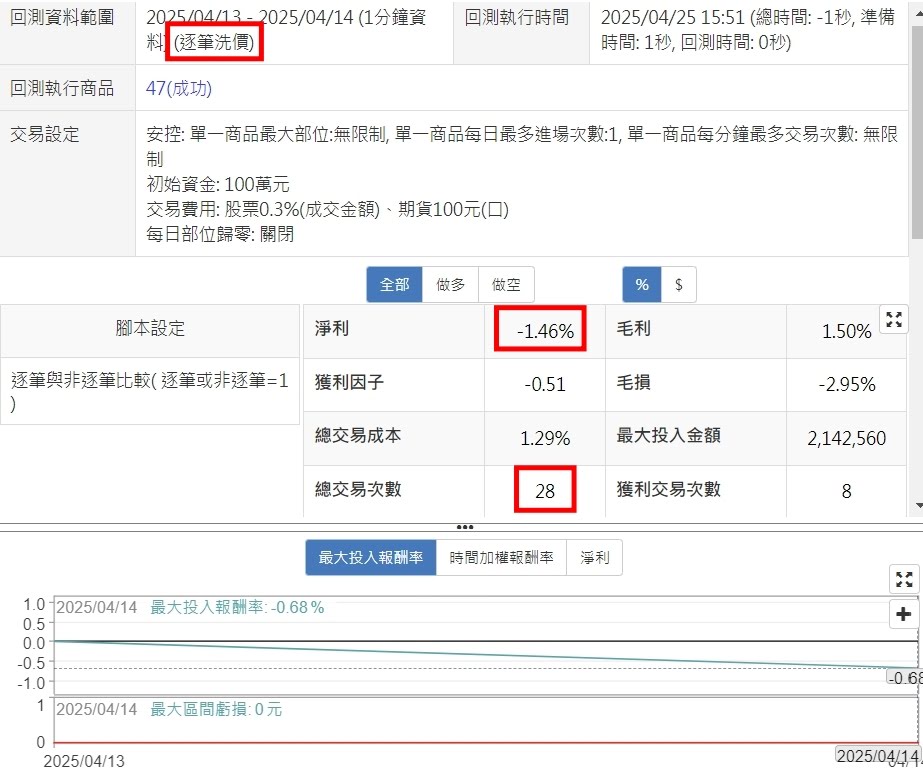Show values in dollars with $ button
This screenshot has width=923, height=773.
click(x=679, y=285)
